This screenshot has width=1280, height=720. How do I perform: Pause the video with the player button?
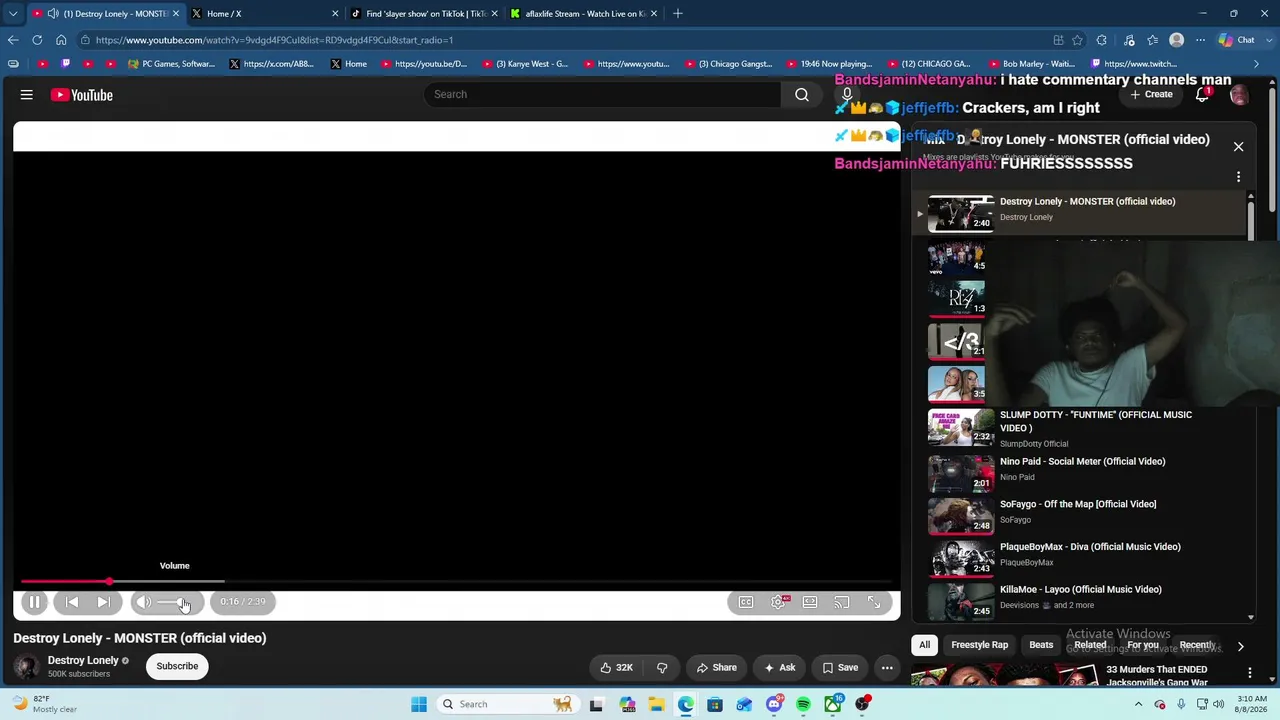[34, 602]
